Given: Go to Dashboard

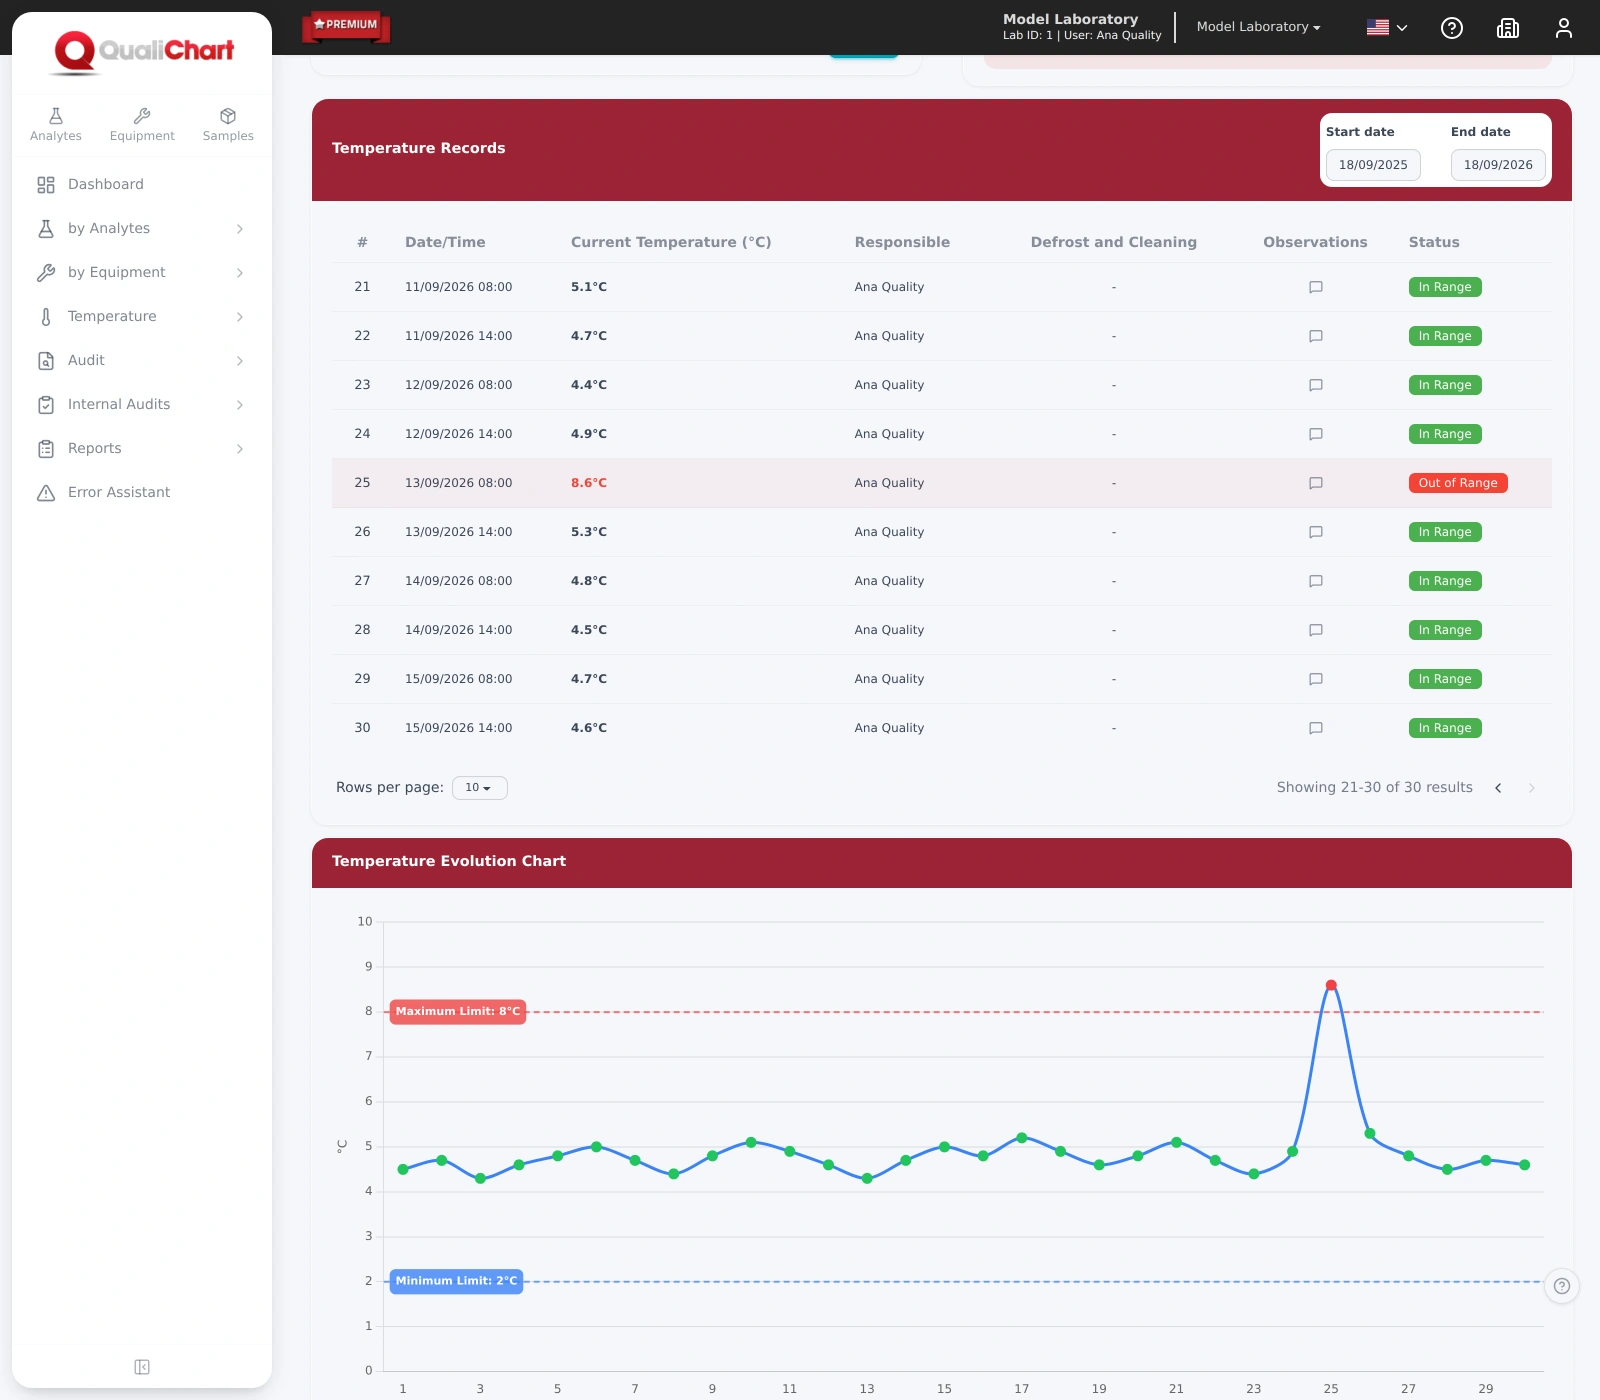Looking at the screenshot, I should click(141, 184).
